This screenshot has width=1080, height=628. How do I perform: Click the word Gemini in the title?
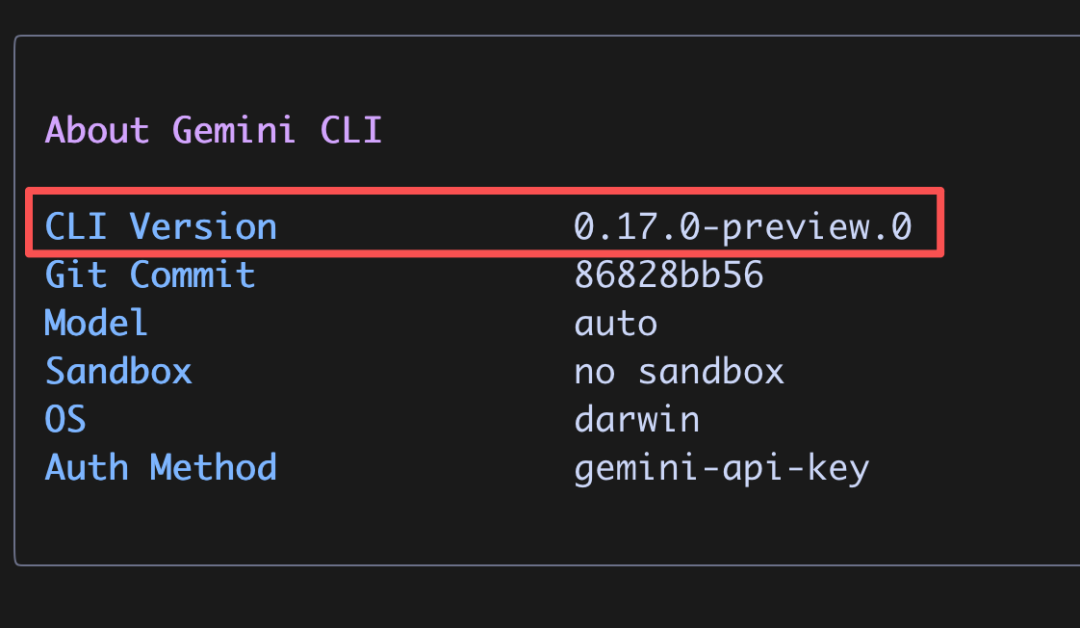pyautogui.click(x=234, y=130)
